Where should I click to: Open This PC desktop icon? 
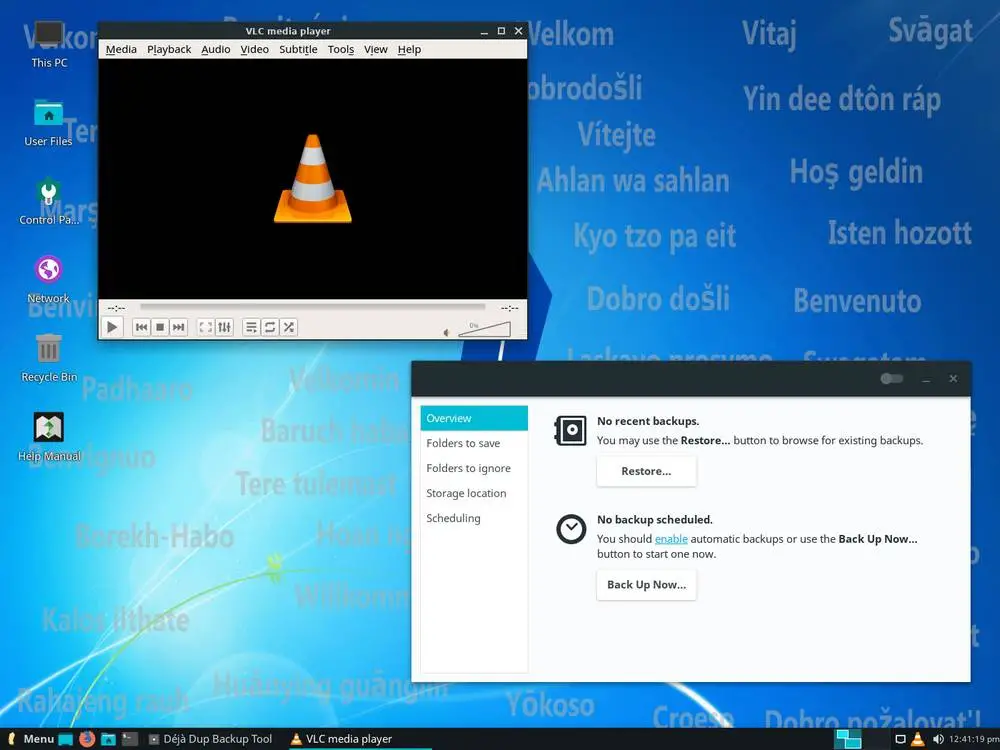pos(48,43)
